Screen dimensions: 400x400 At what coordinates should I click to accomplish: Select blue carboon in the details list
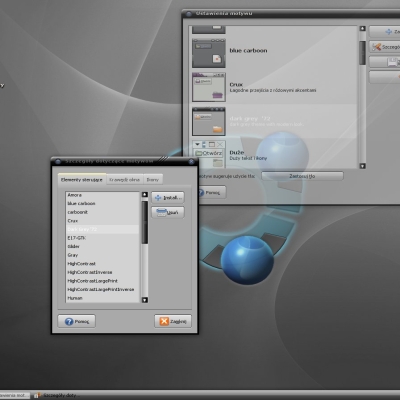(102, 203)
